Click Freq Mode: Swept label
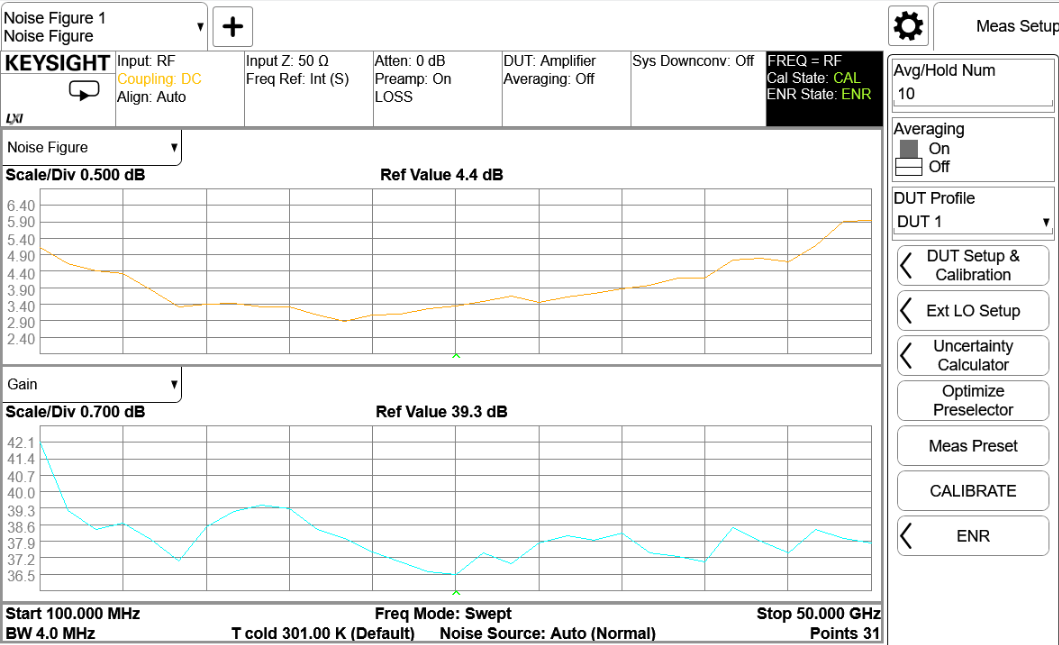The height and width of the screenshot is (645, 1059). (x=443, y=613)
